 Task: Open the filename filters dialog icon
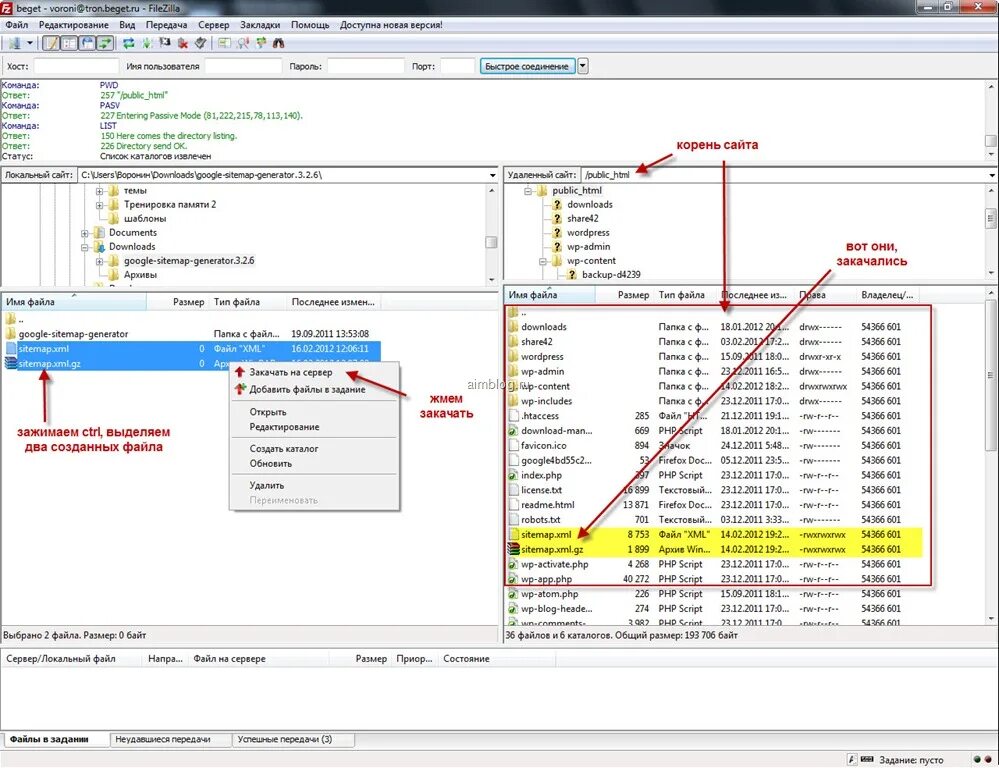point(224,43)
